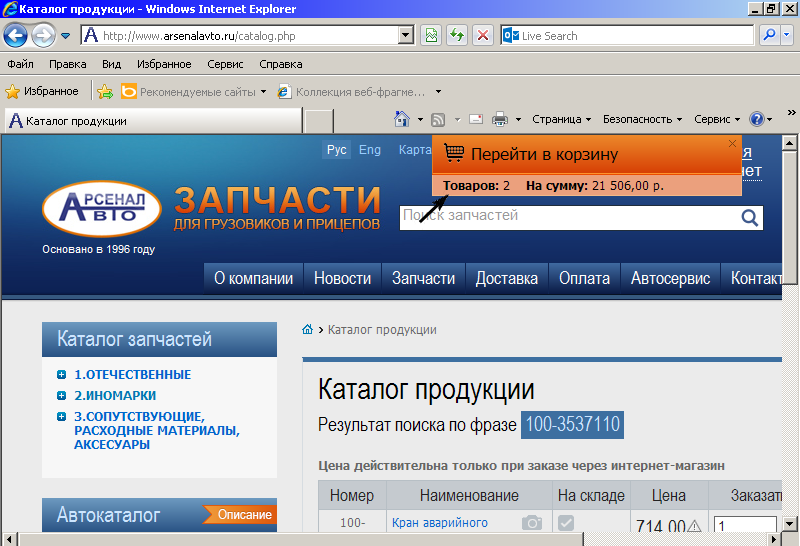Open the Запчасти nav item
800x546 pixels.
coord(423,278)
